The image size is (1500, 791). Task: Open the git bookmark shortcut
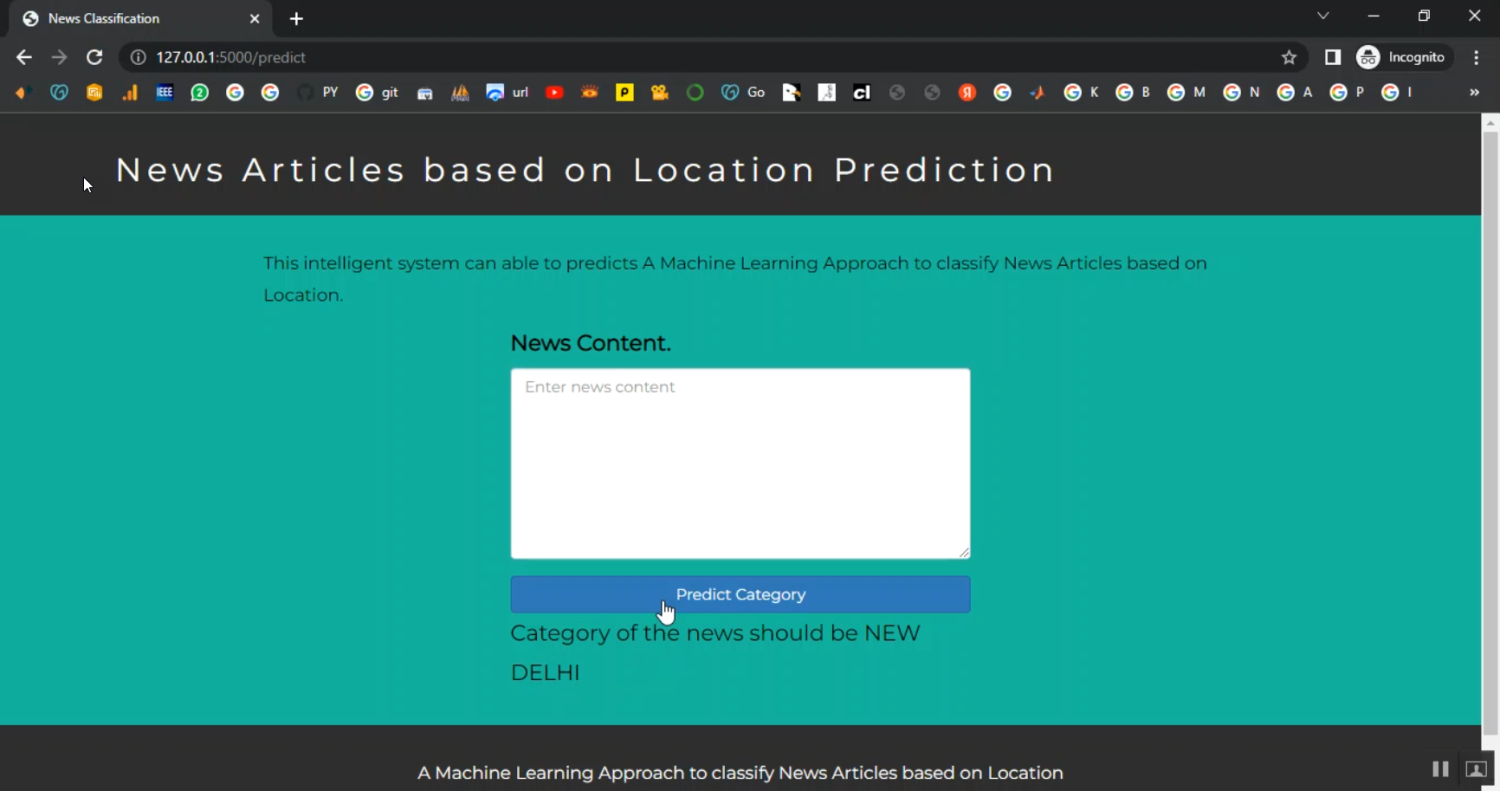[381, 92]
